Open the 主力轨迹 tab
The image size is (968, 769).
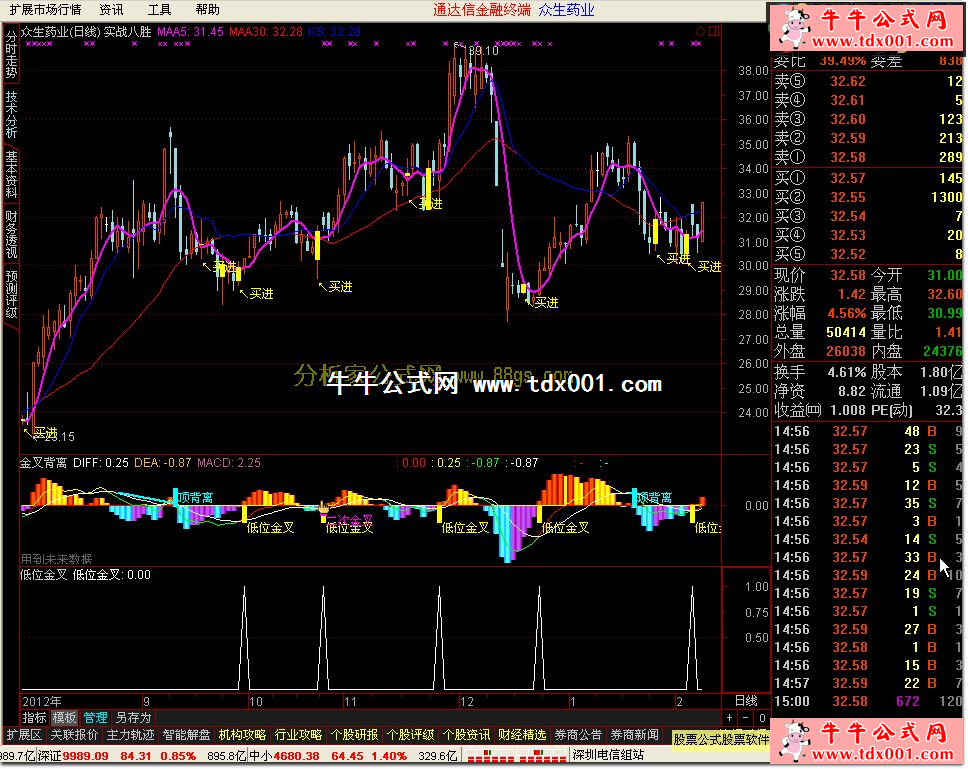(x=130, y=735)
